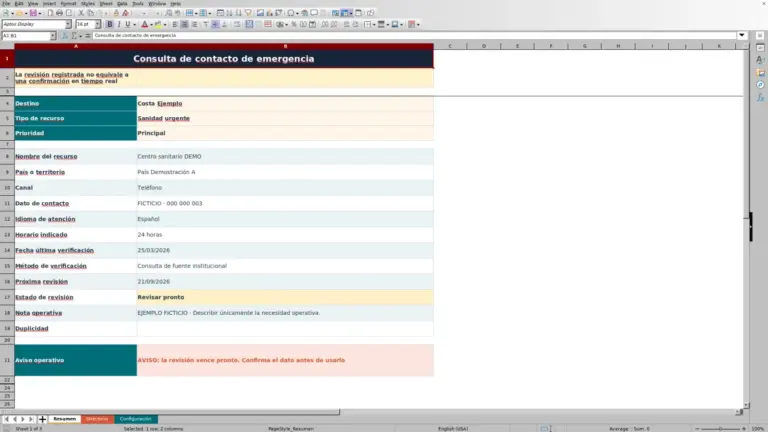Select the Resumen sheet tab

64,419
